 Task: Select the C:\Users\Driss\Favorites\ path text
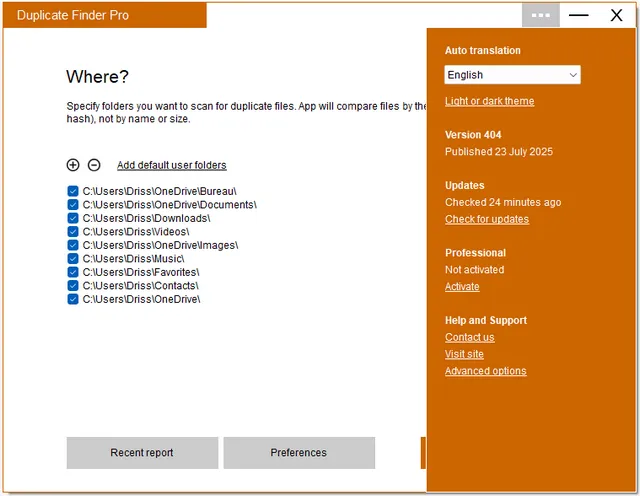pyautogui.click(x=141, y=272)
